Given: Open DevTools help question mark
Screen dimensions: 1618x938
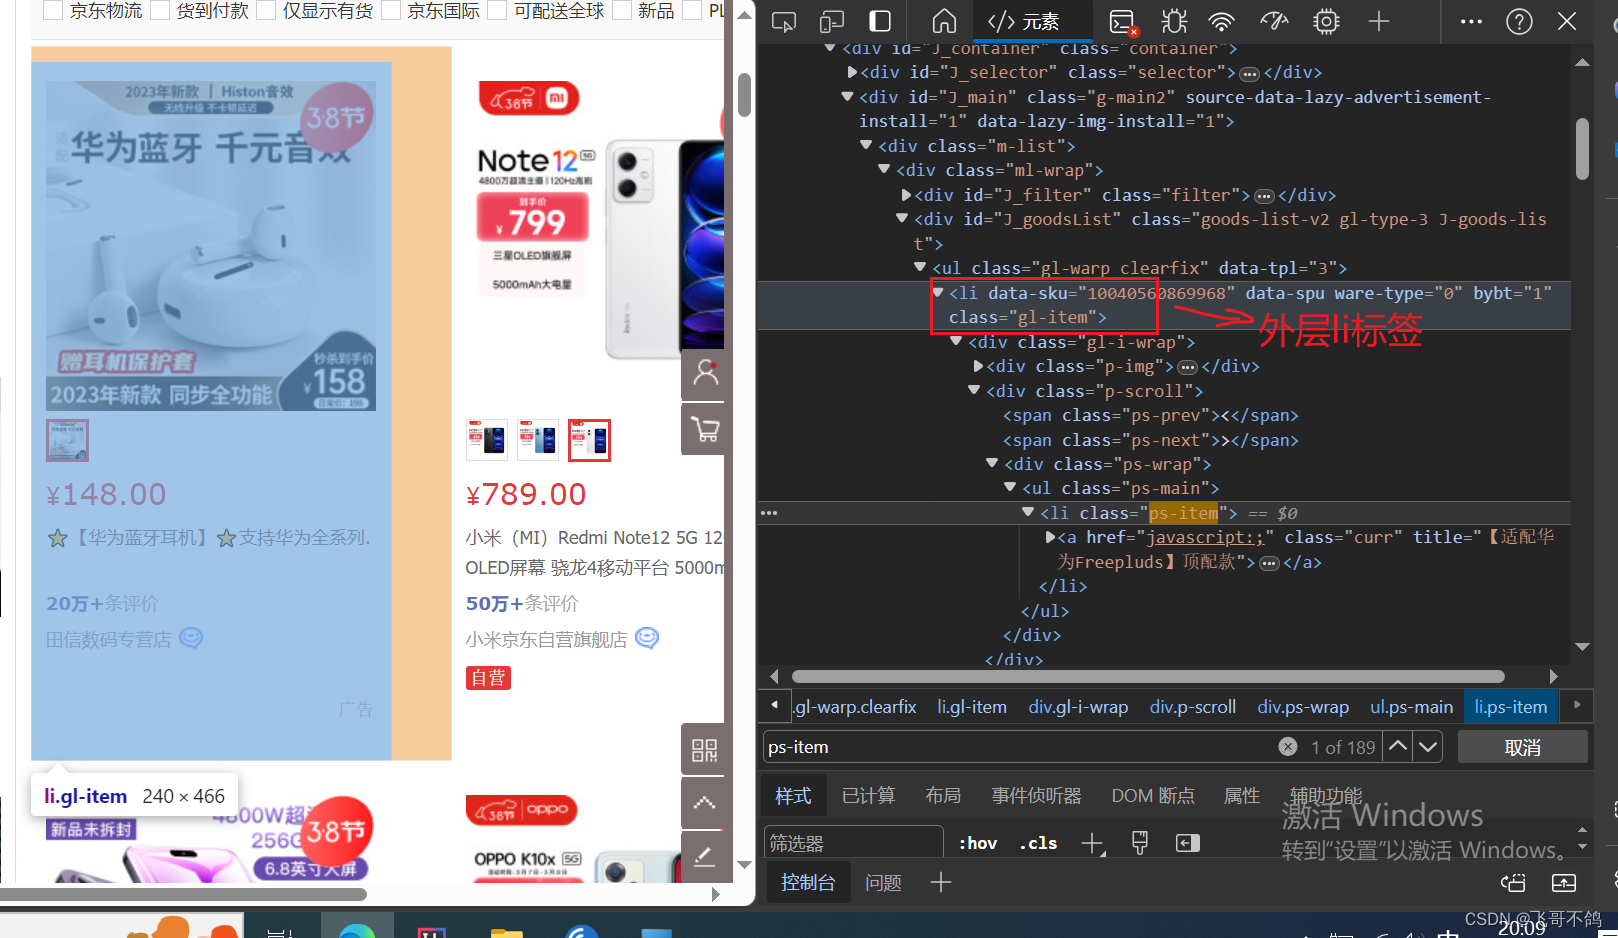Looking at the screenshot, I should (1519, 22).
